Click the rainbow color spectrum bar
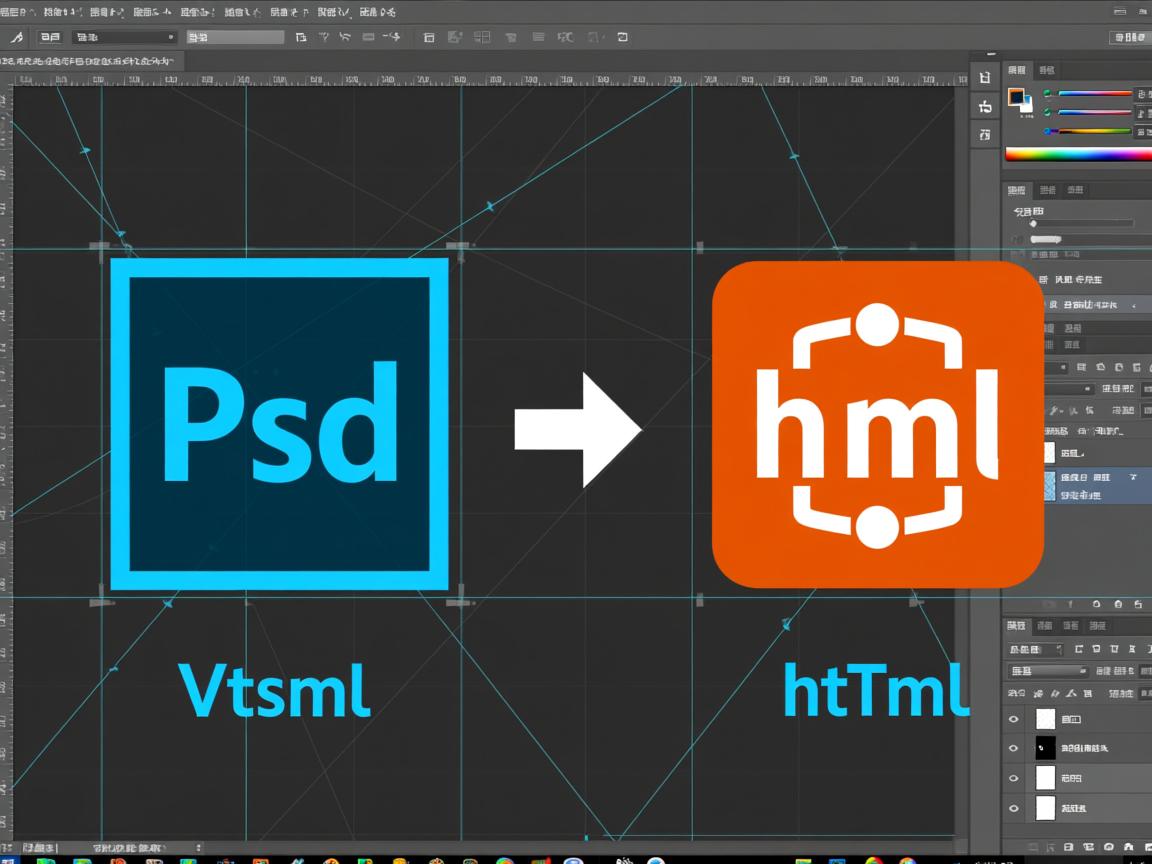The image size is (1152, 864). (x=1078, y=154)
